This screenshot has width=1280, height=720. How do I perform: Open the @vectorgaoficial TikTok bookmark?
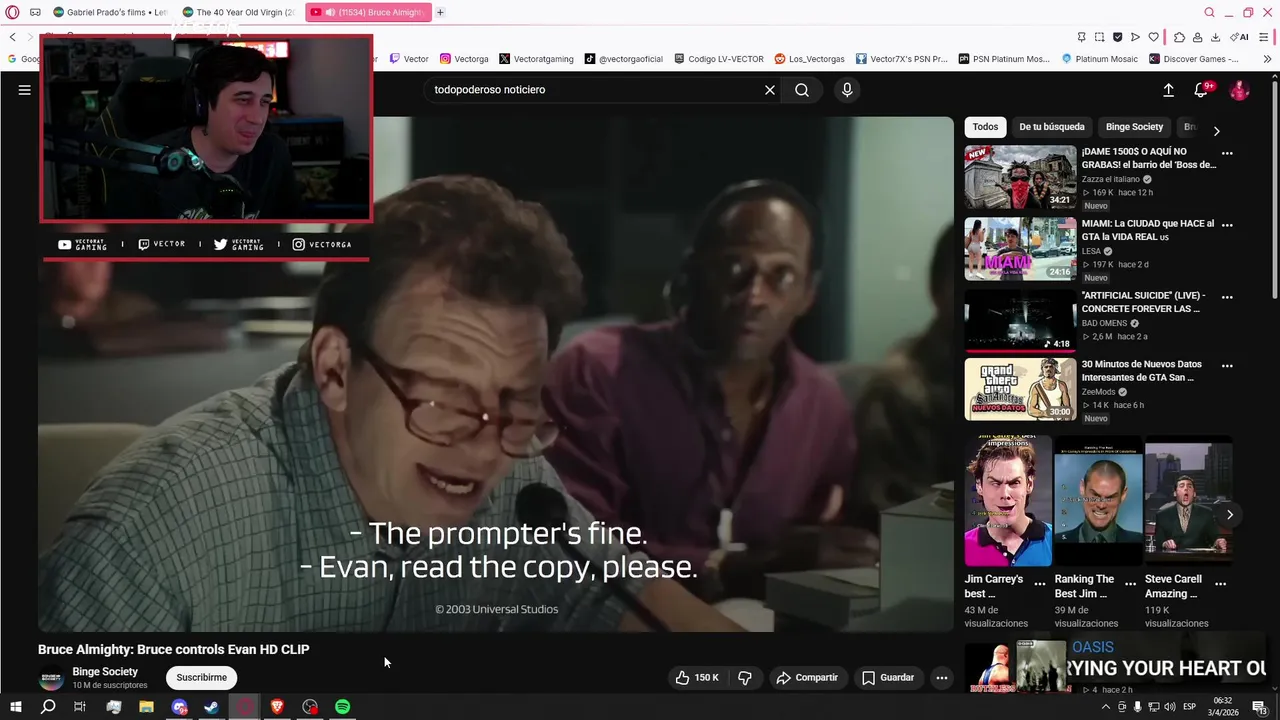[624, 59]
